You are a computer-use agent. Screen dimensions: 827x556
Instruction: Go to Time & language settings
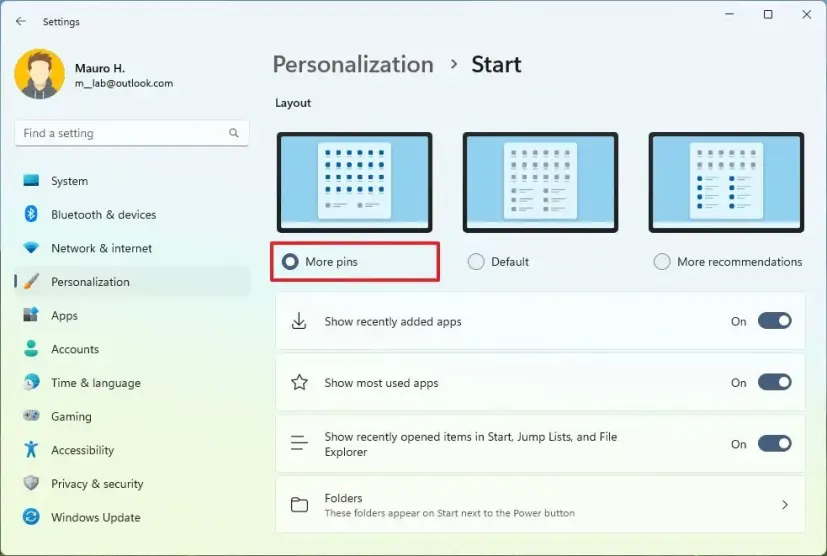point(95,383)
